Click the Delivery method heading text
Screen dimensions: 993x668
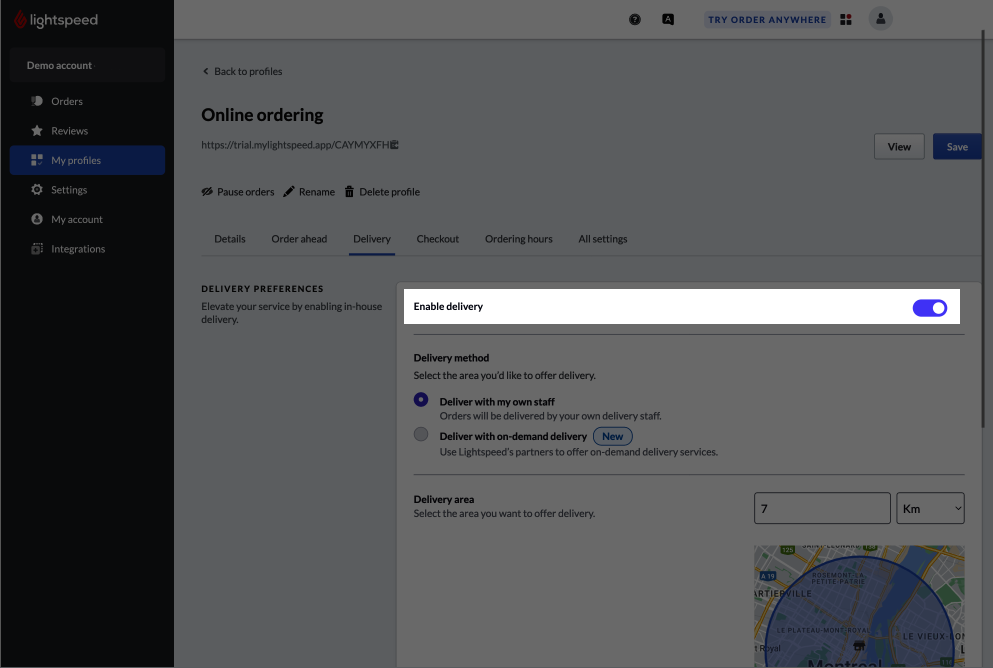point(451,358)
